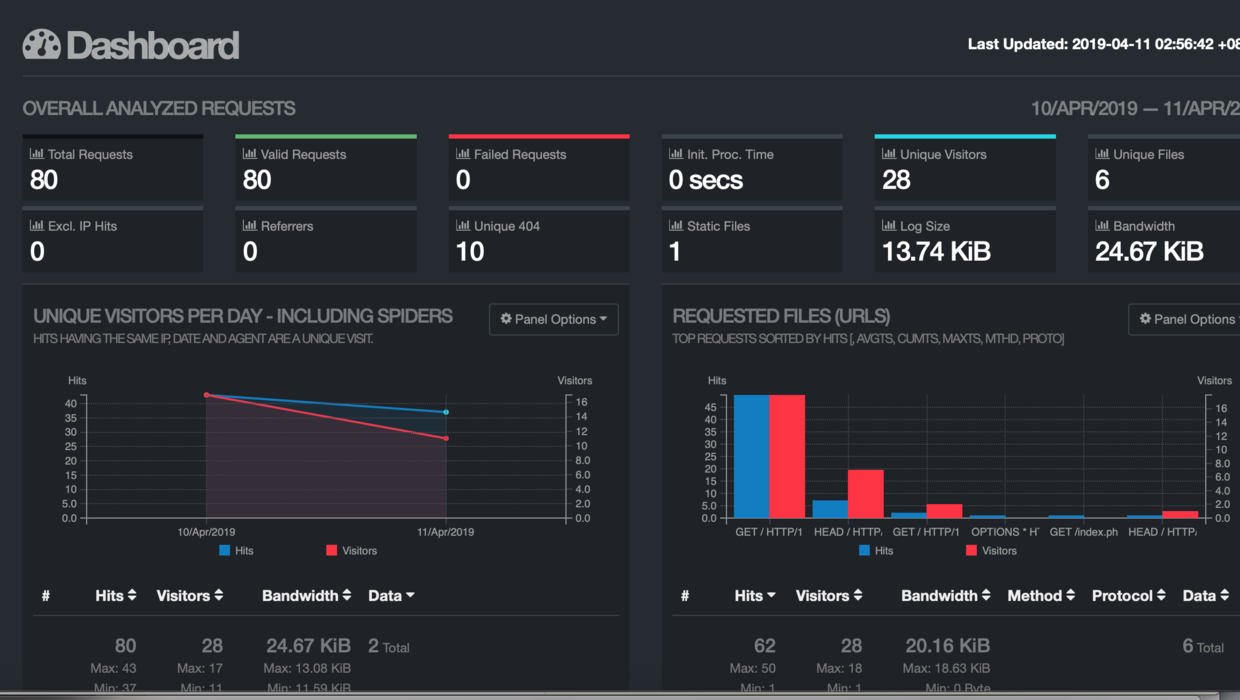
Task: Open Data column dropdown in visitors table
Action: (x=391, y=595)
